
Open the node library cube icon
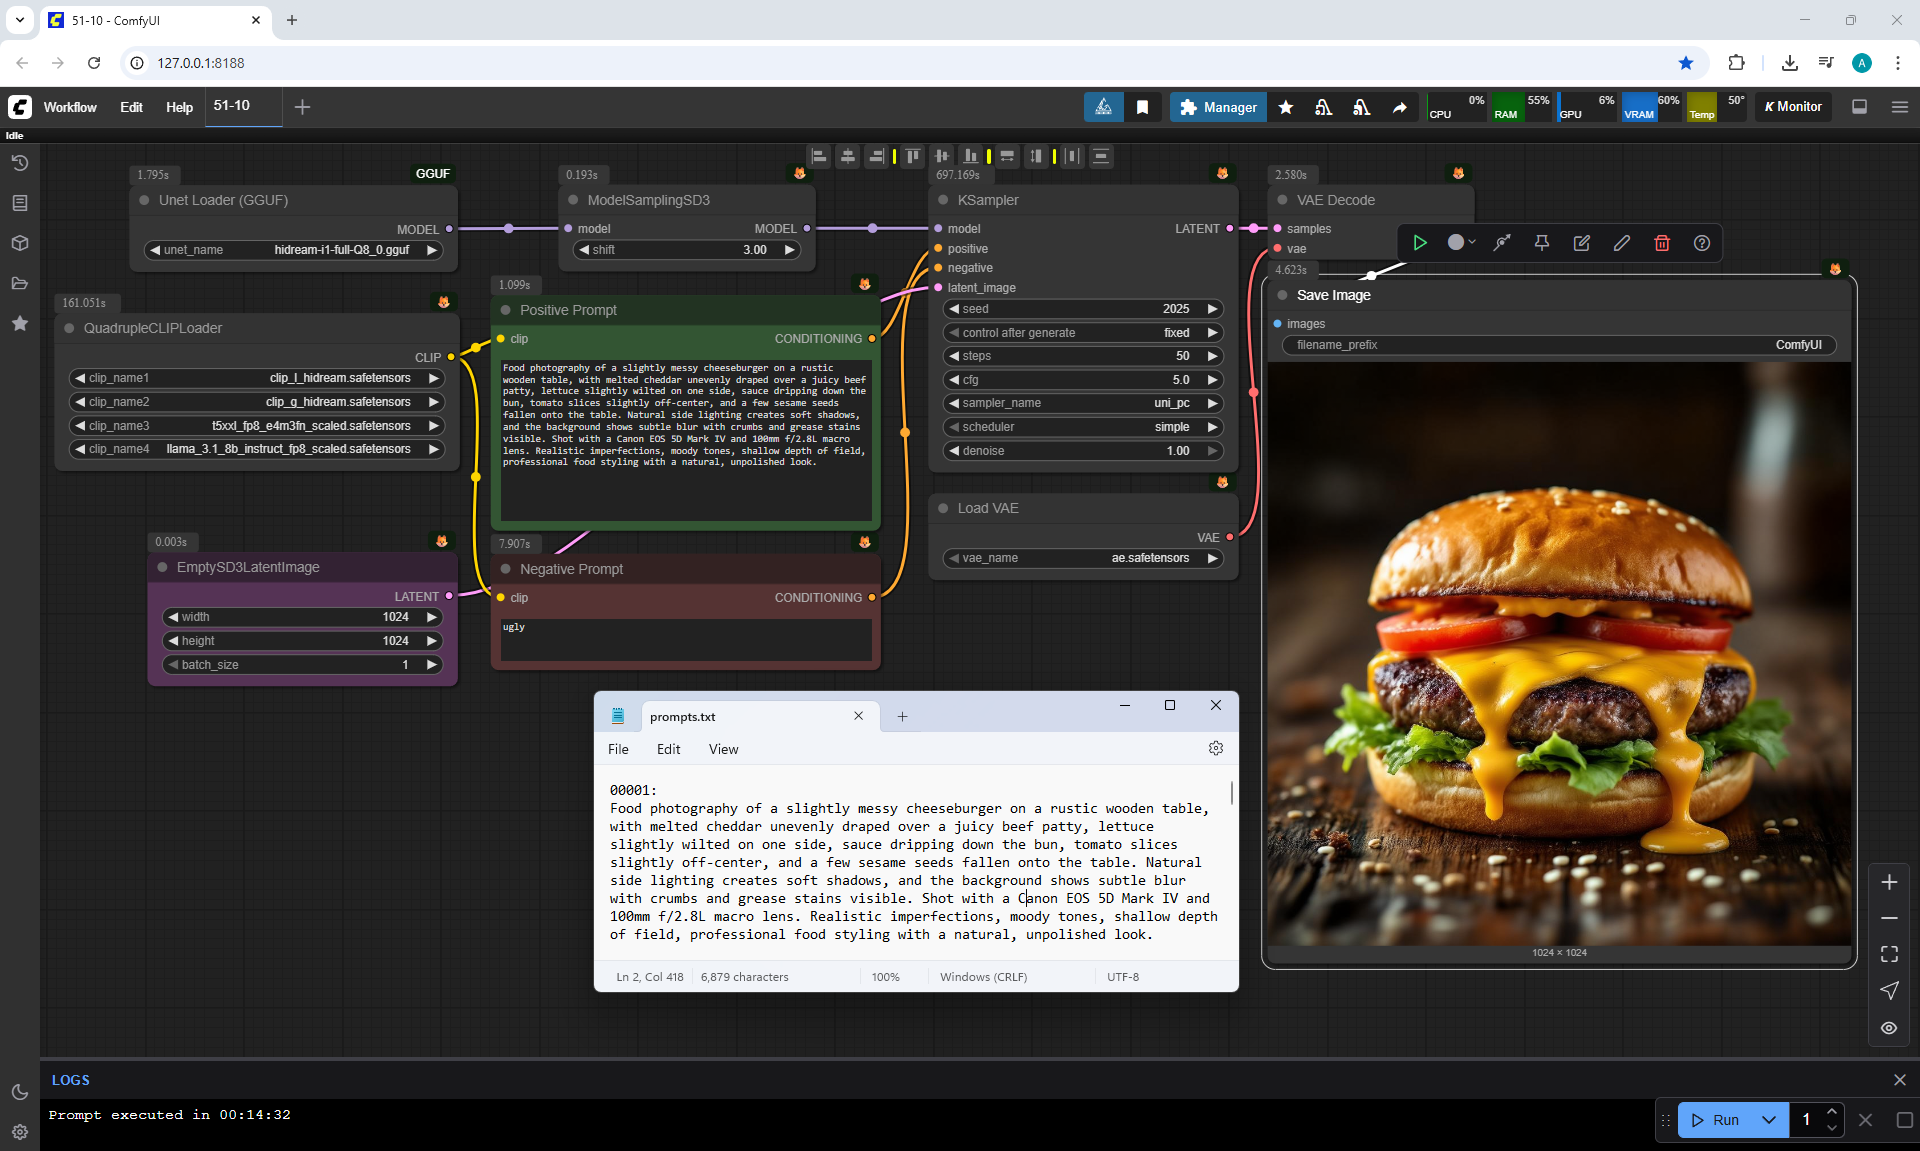tap(19, 243)
